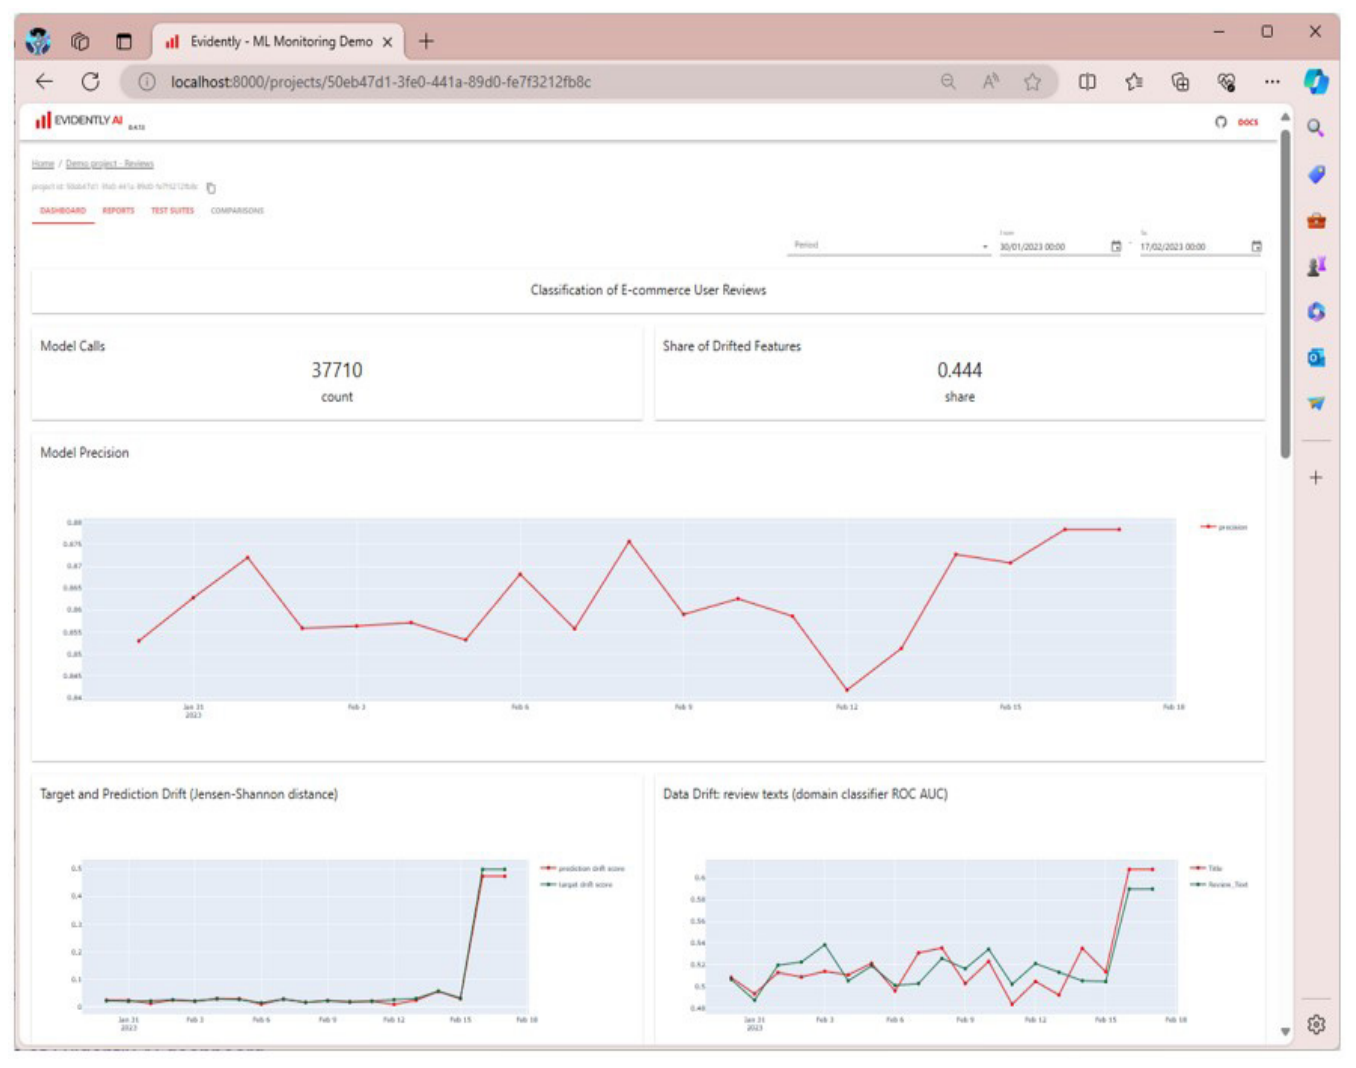Open the Zoom indicator in address bar
This screenshot has height=1068, width=1356.
click(x=948, y=82)
